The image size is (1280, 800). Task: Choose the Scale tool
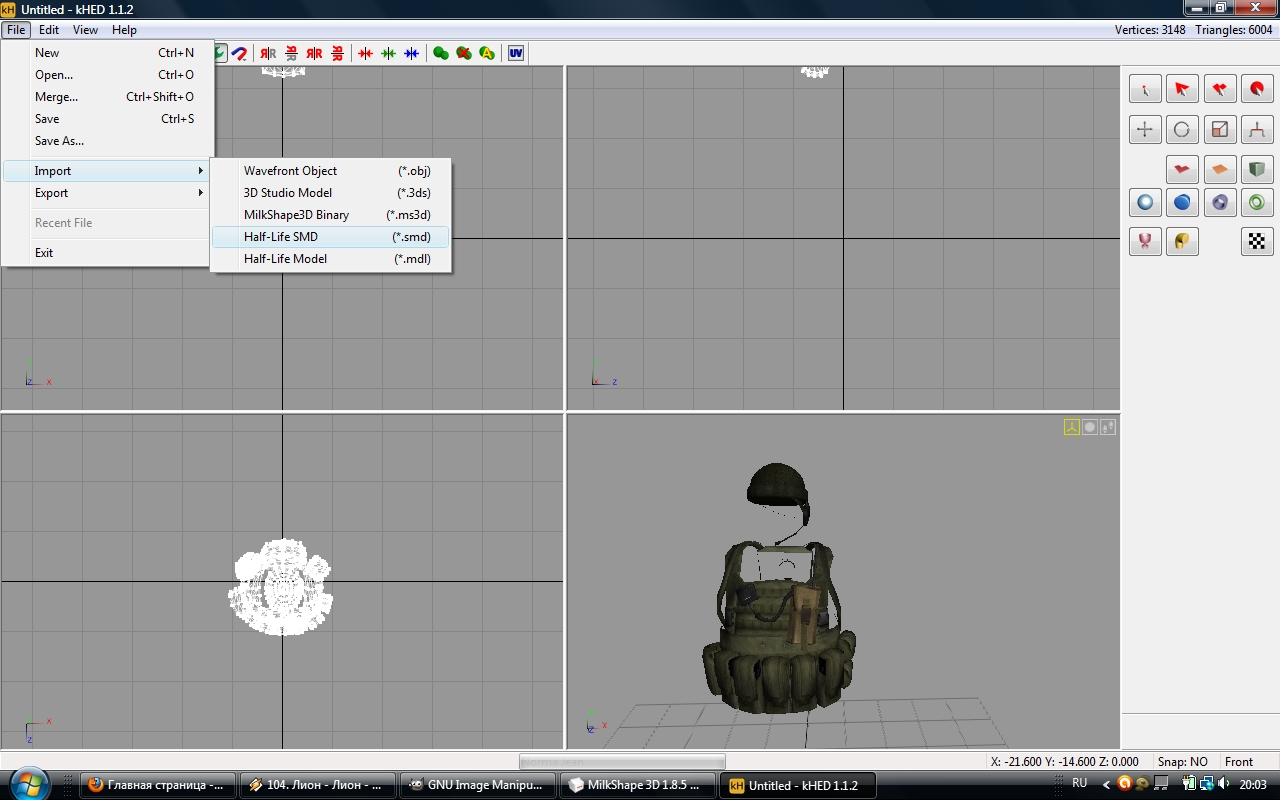click(x=1219, y=129)
